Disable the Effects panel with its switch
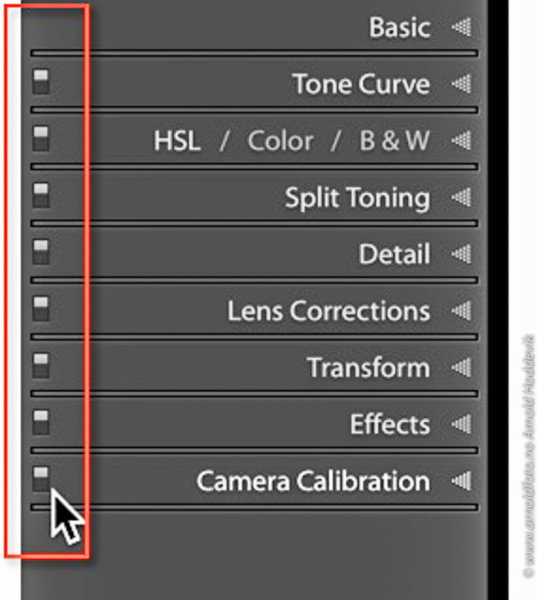 click(41, 422)
